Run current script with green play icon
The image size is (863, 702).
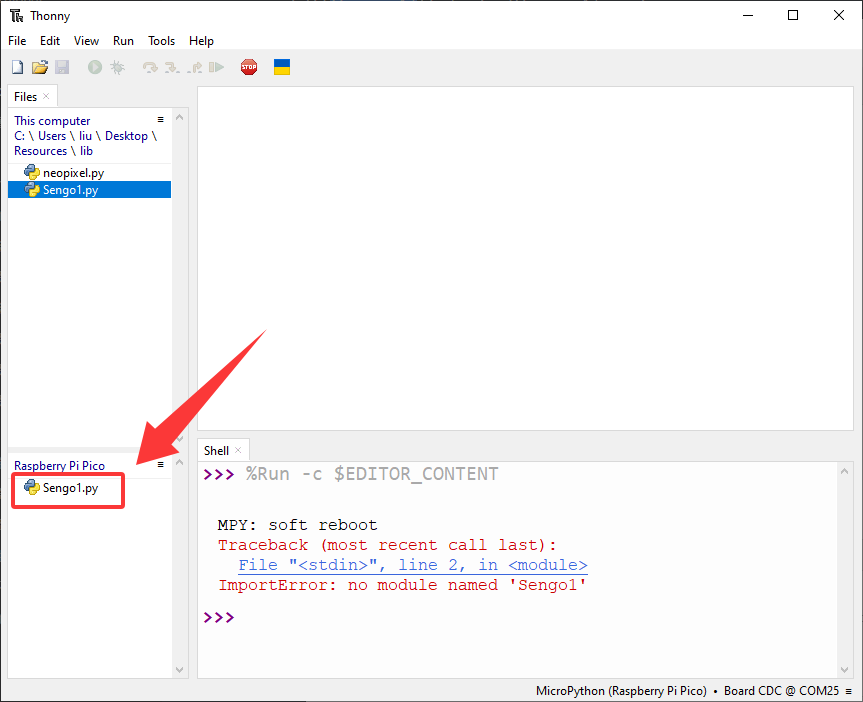click(95, 67)
